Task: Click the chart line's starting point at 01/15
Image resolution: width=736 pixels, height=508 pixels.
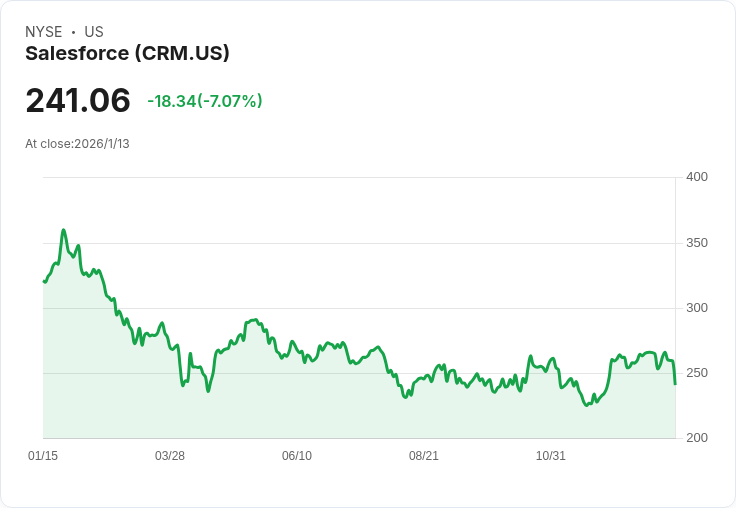Action: click(44, 281)
